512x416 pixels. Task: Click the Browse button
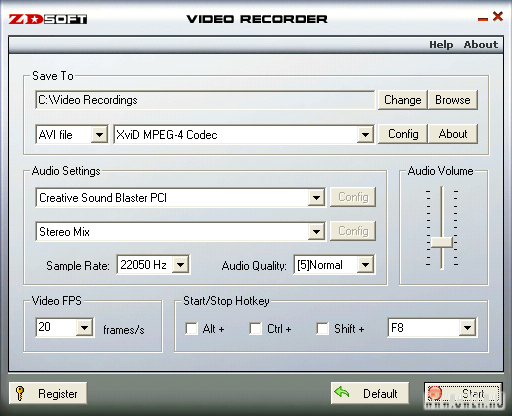click(453, 100)
